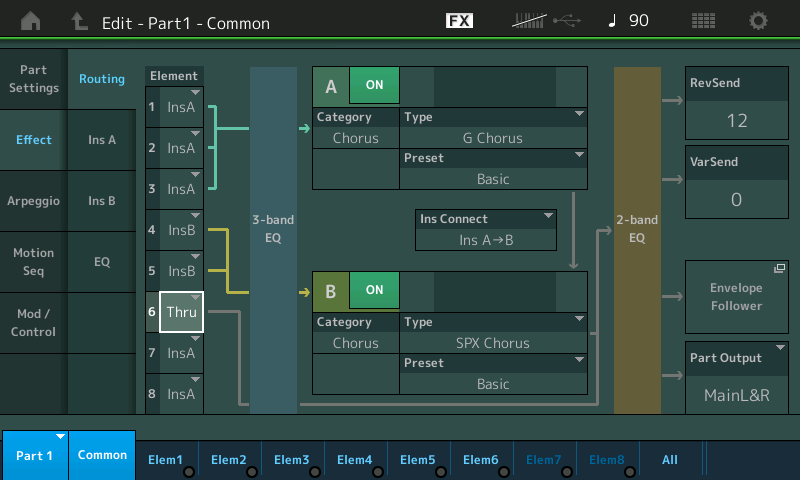Toggle Insertion Effect B ON switch
Viewport: 800px width, 480px height.
pyautogui.click(x=374, y=290)
